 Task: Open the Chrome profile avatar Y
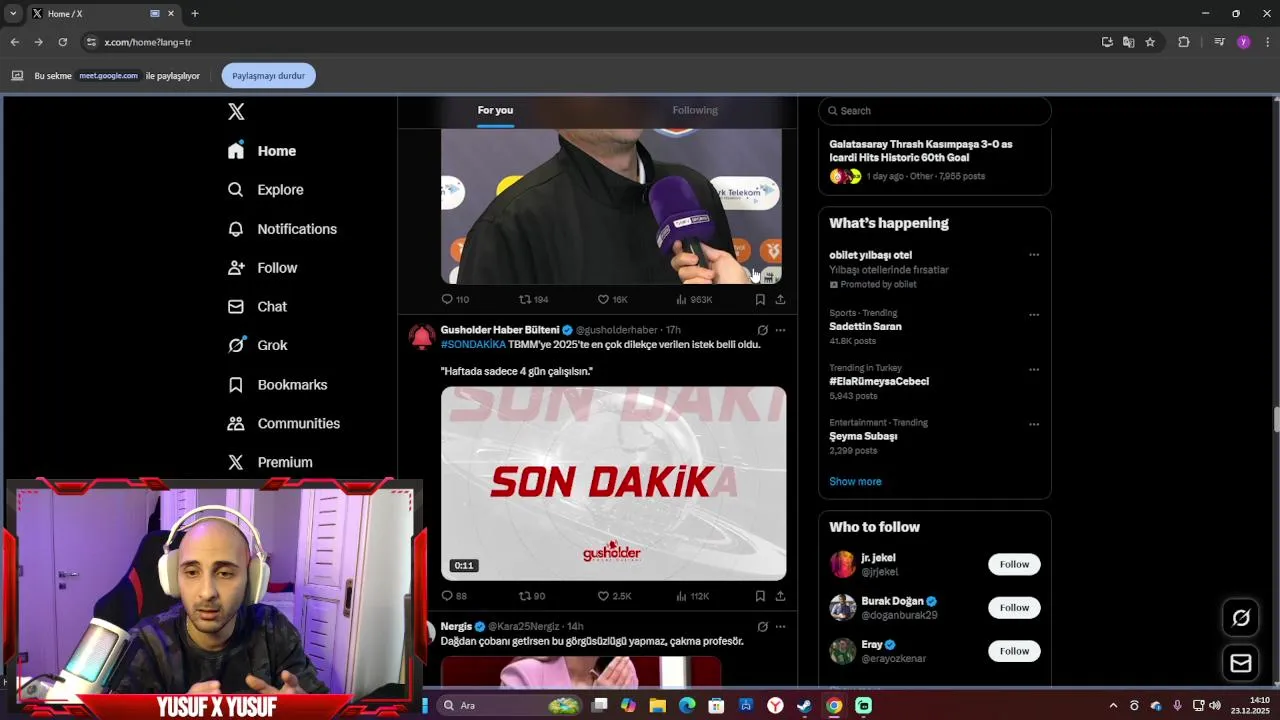tap(1243, 42)
